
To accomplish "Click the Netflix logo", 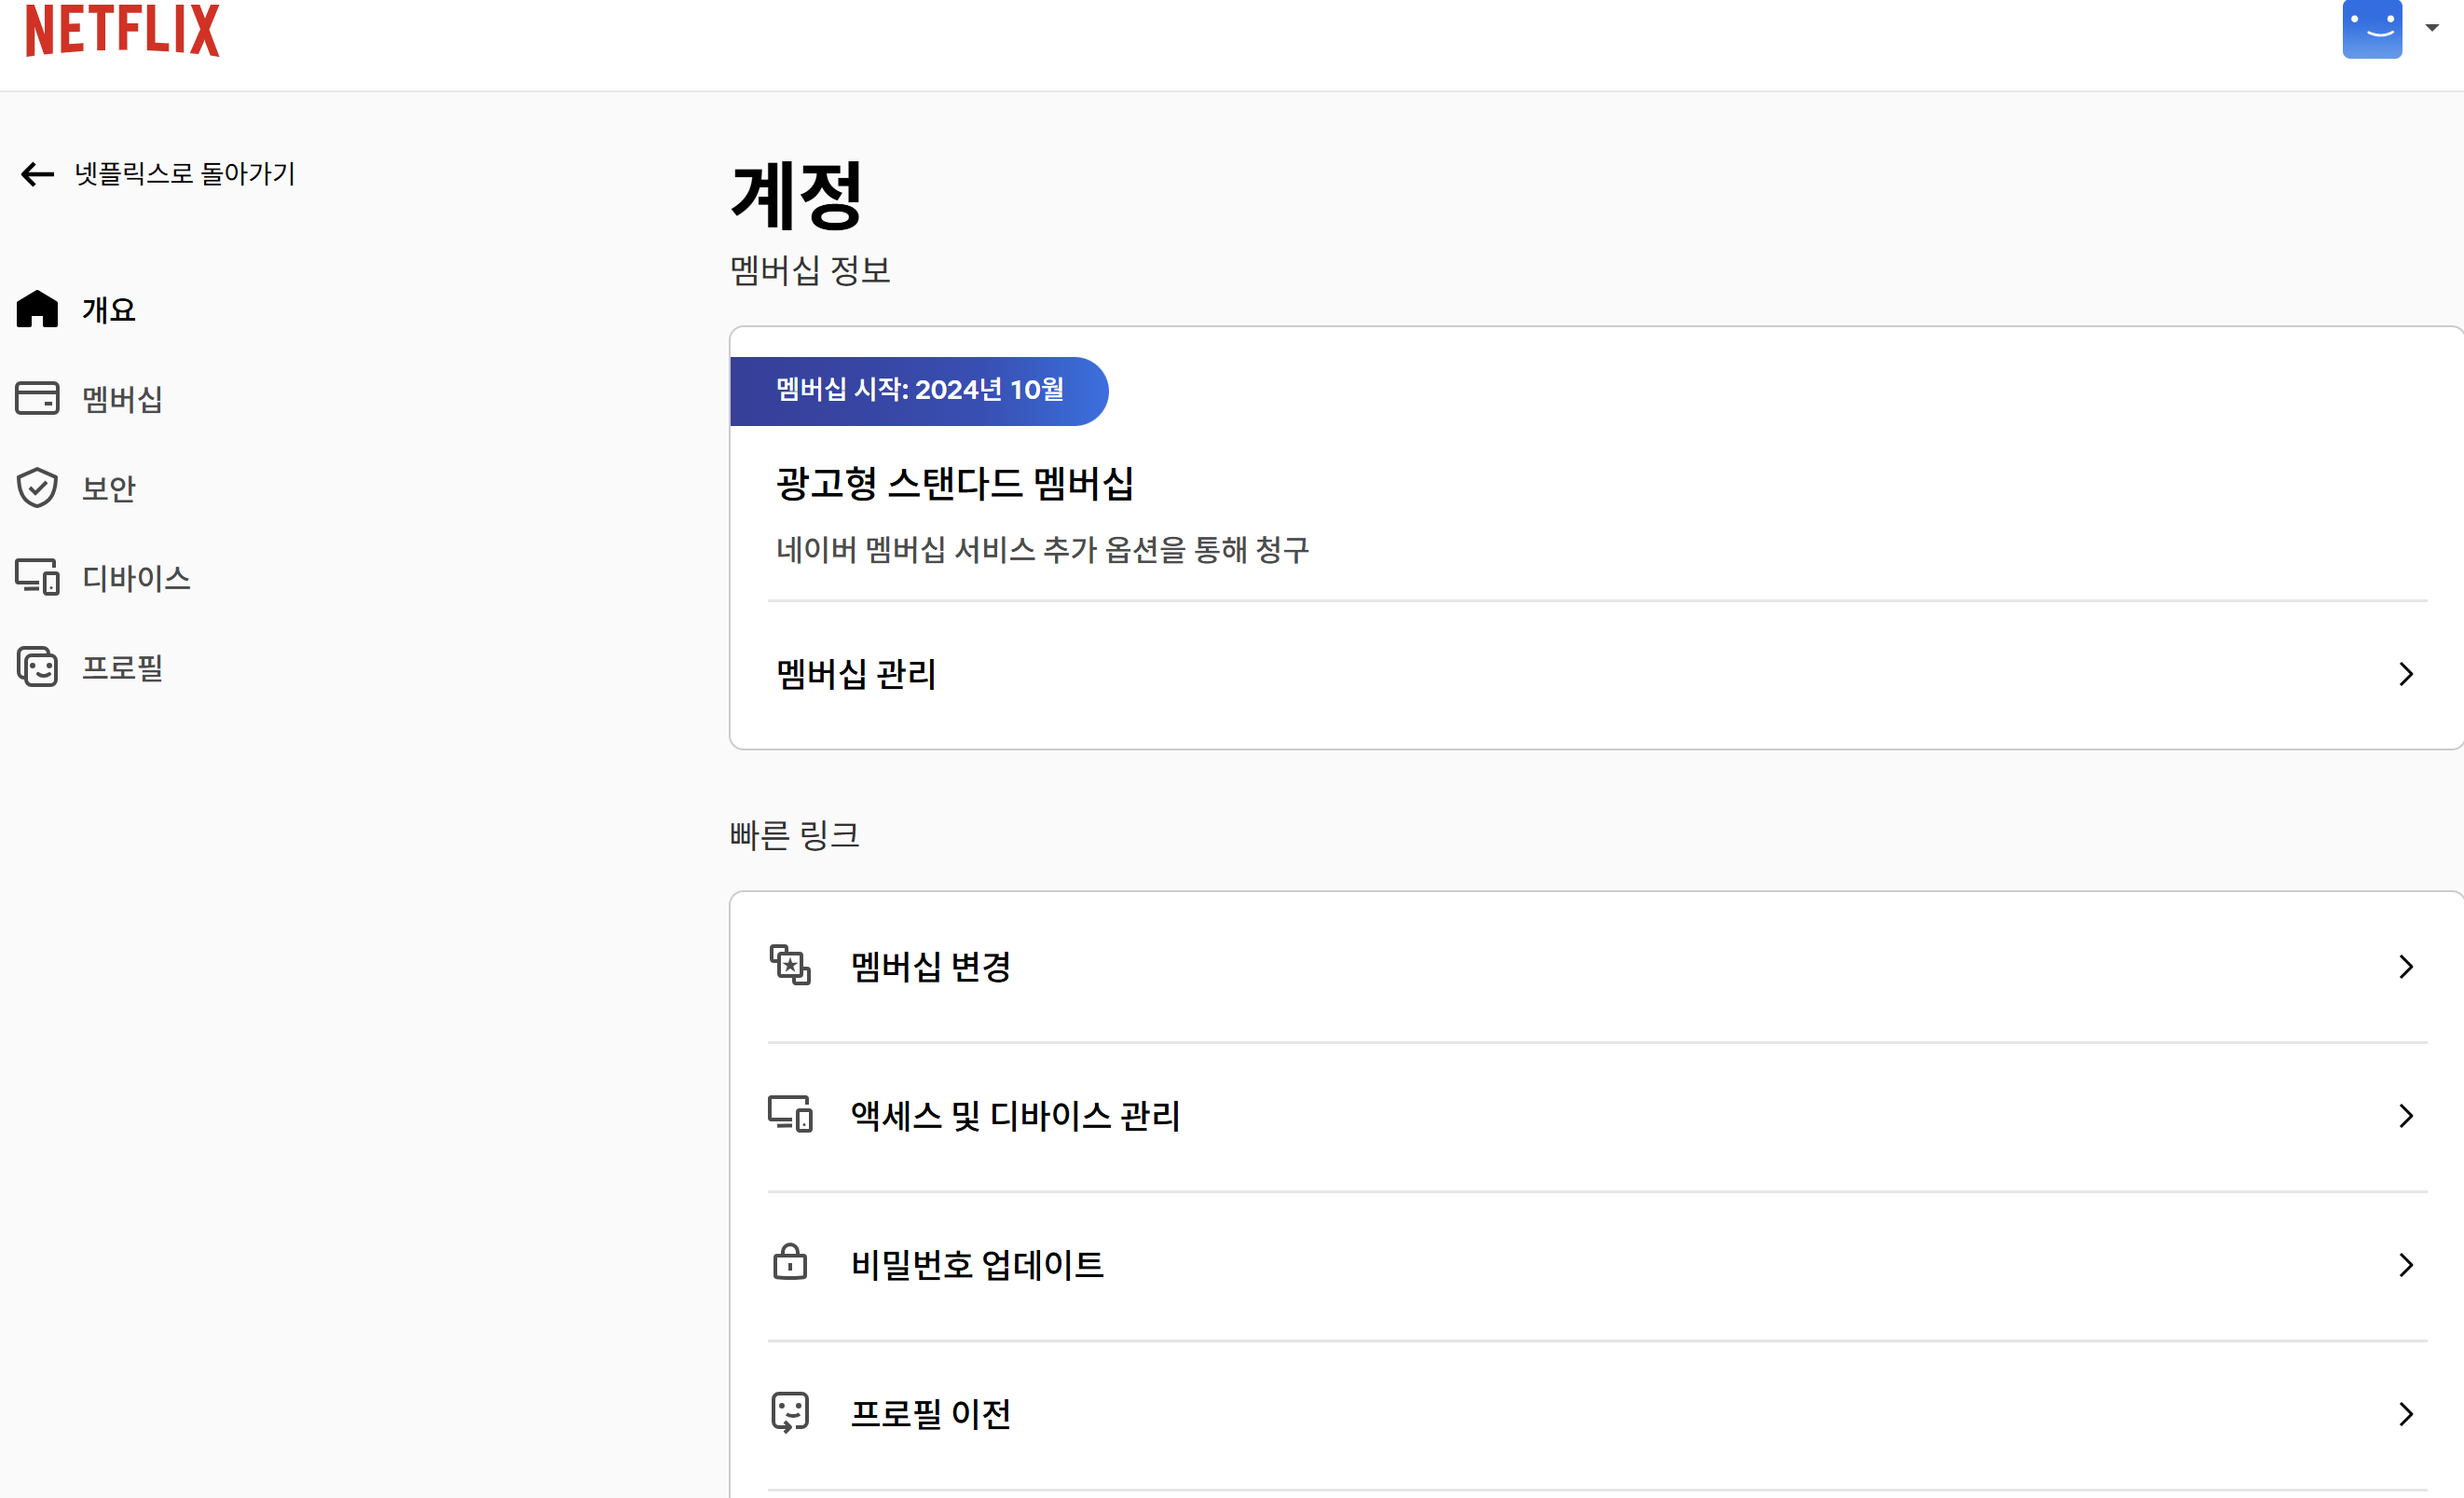I will (x=122, y=30).
